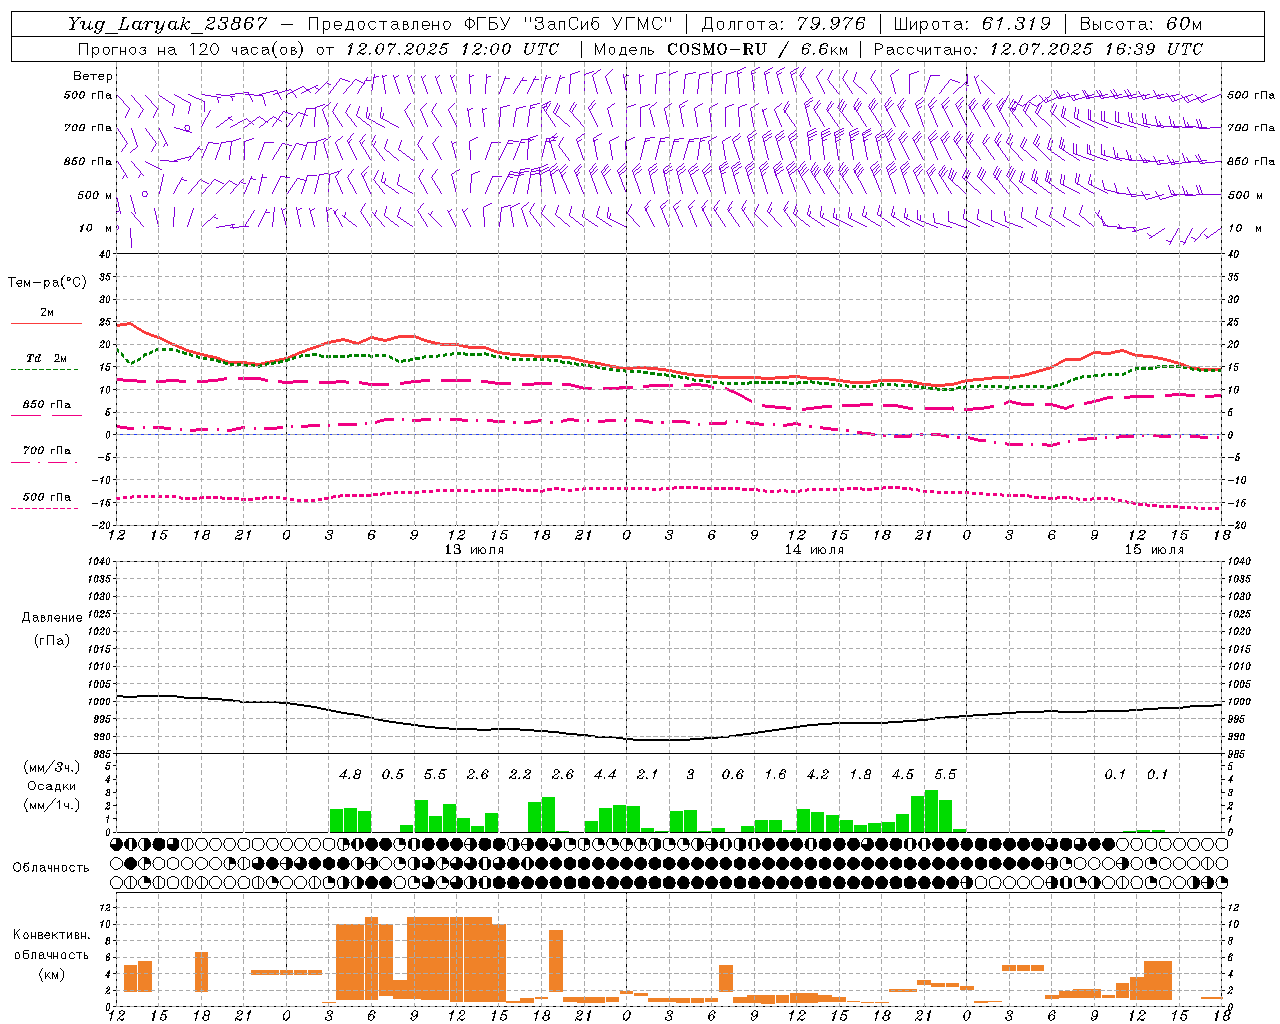Click the forecast start time 12.07.2025 12:00 UTC

tap(452, 49)
